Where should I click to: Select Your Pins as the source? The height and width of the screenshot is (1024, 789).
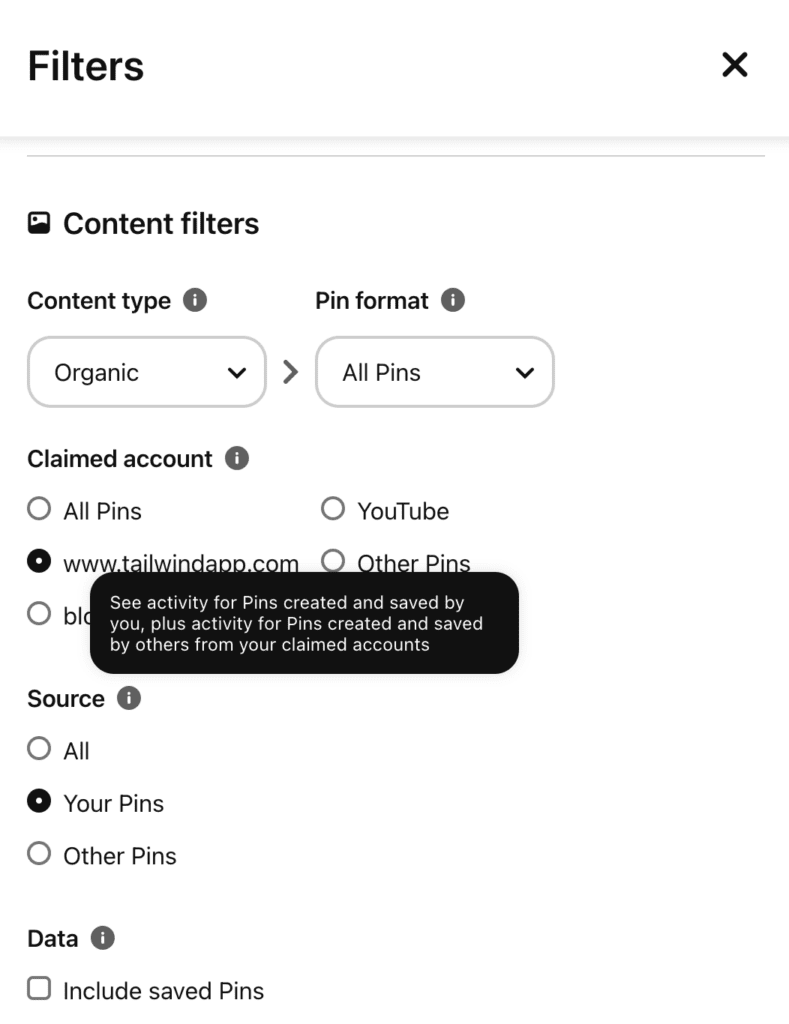click(x=38, y=801)
